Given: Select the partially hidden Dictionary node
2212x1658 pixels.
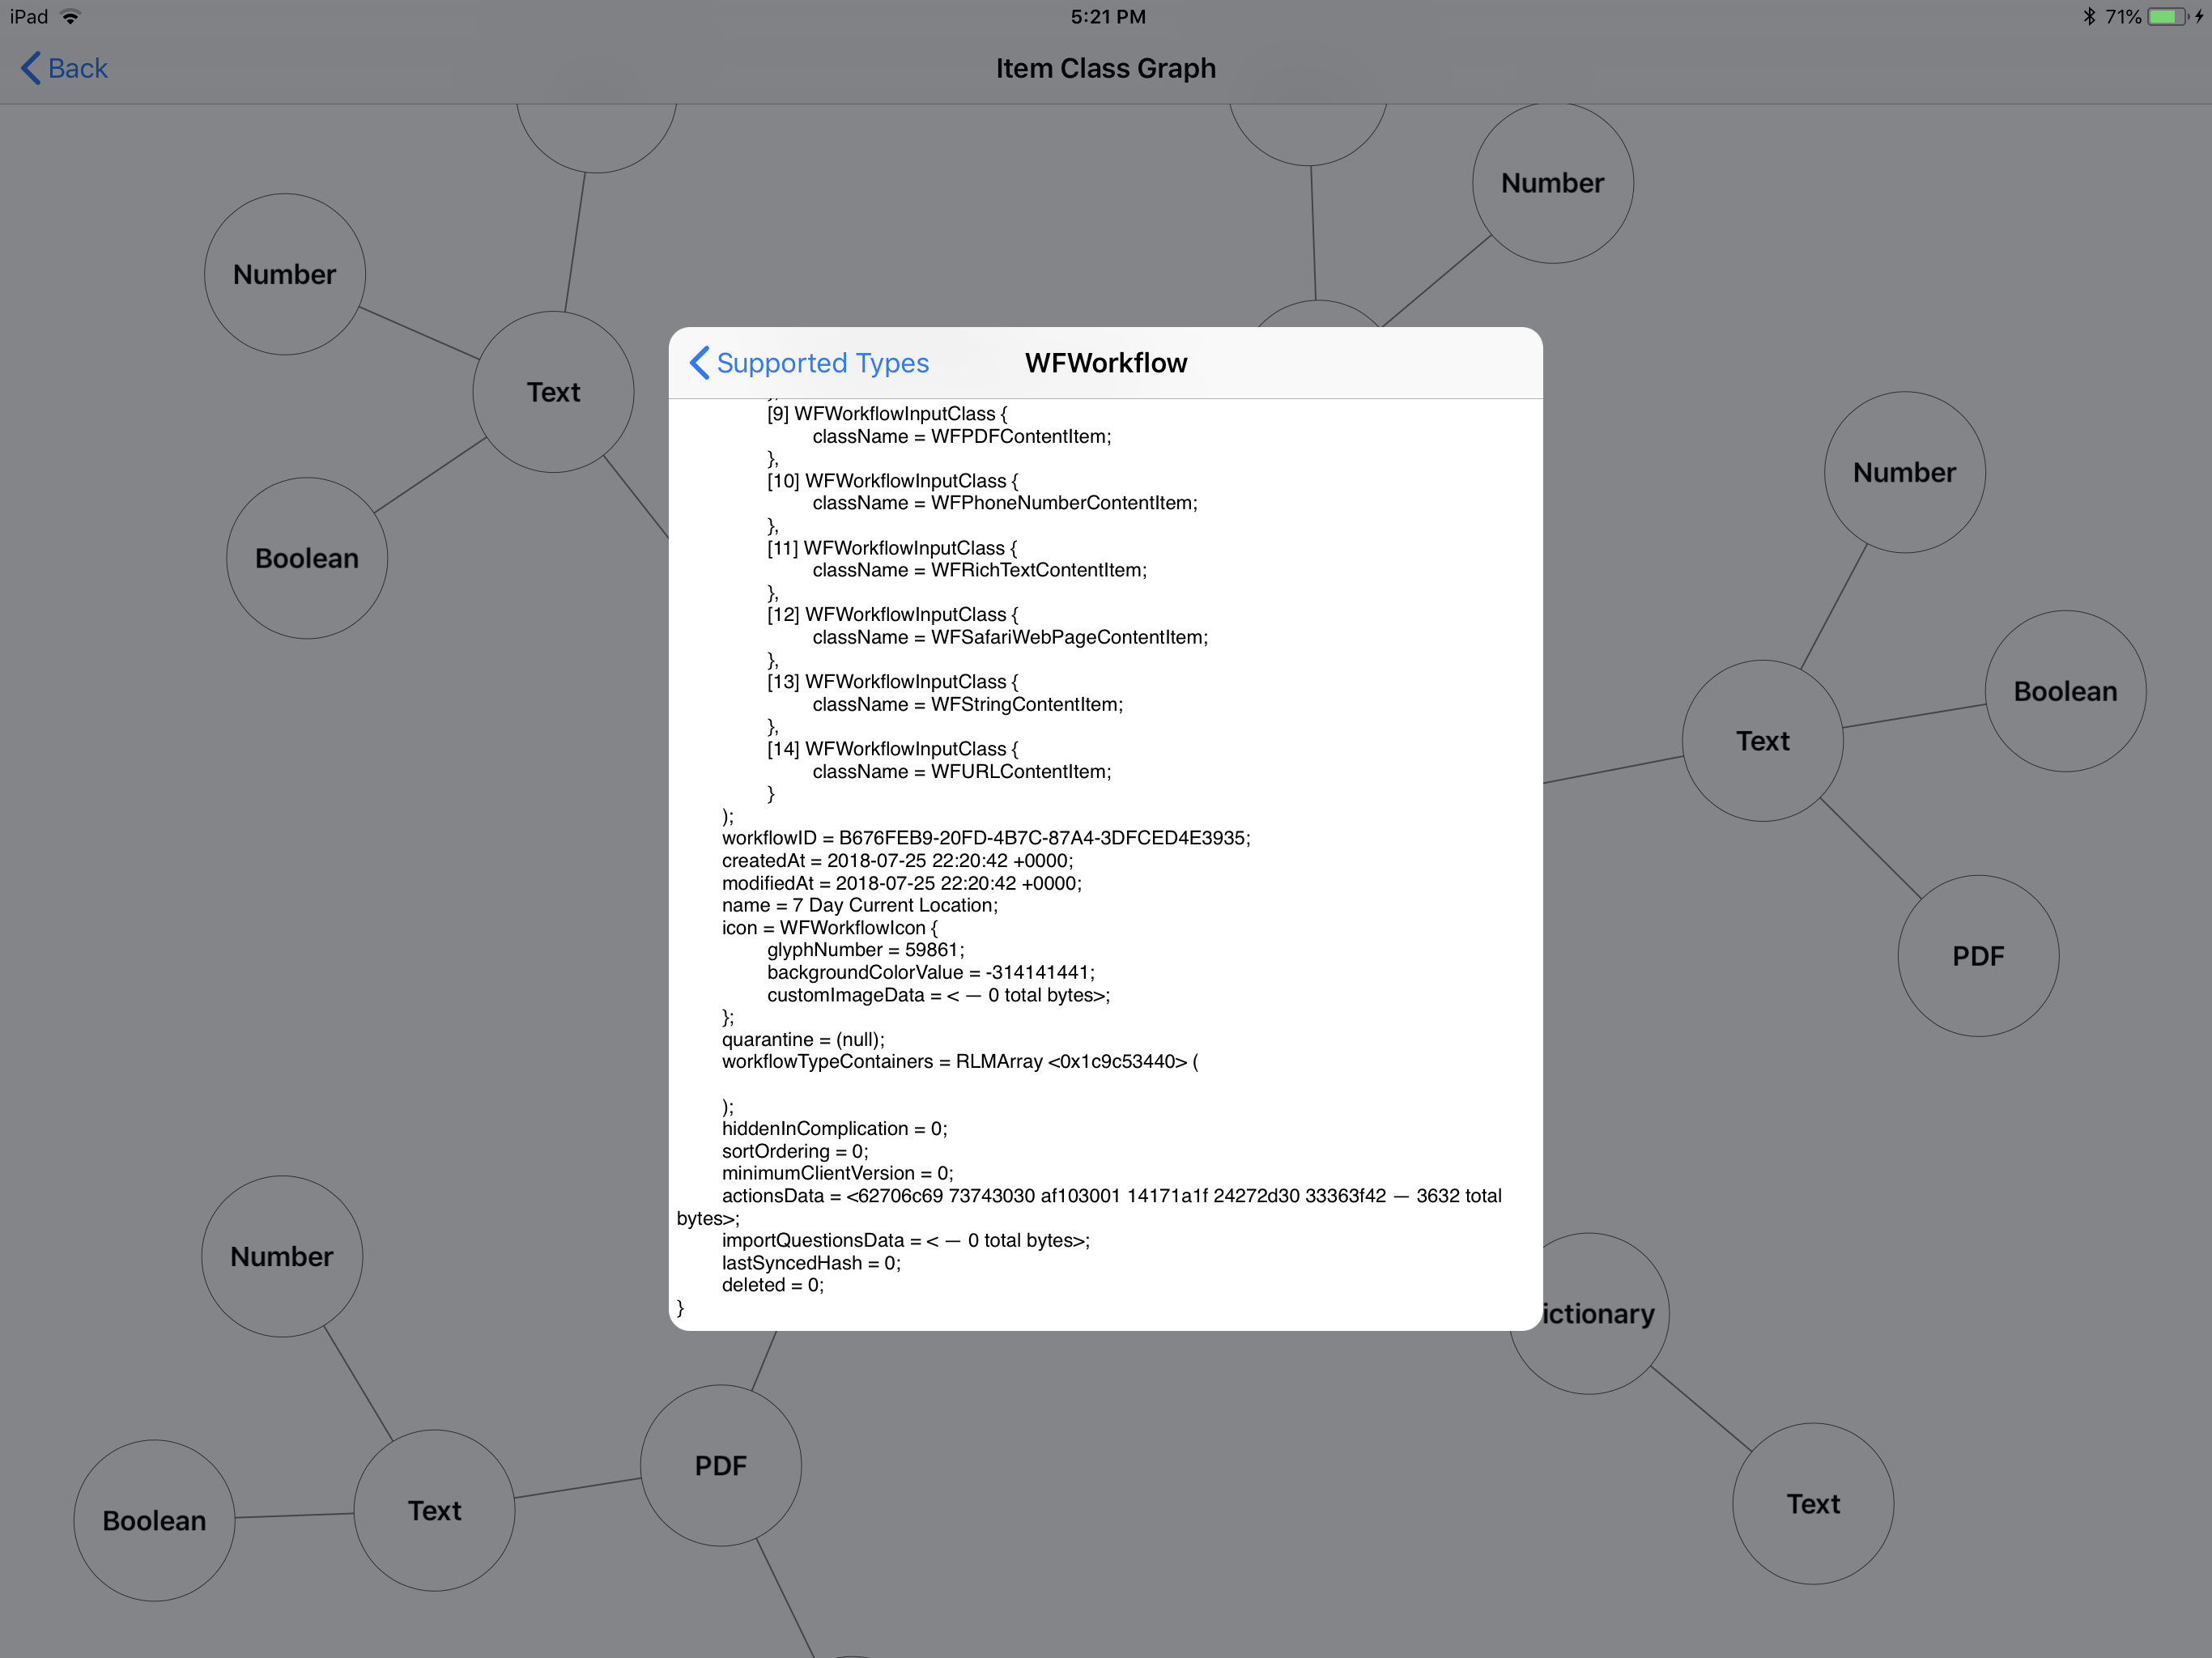Looking at the screenshot, I should (1605, 1313).
